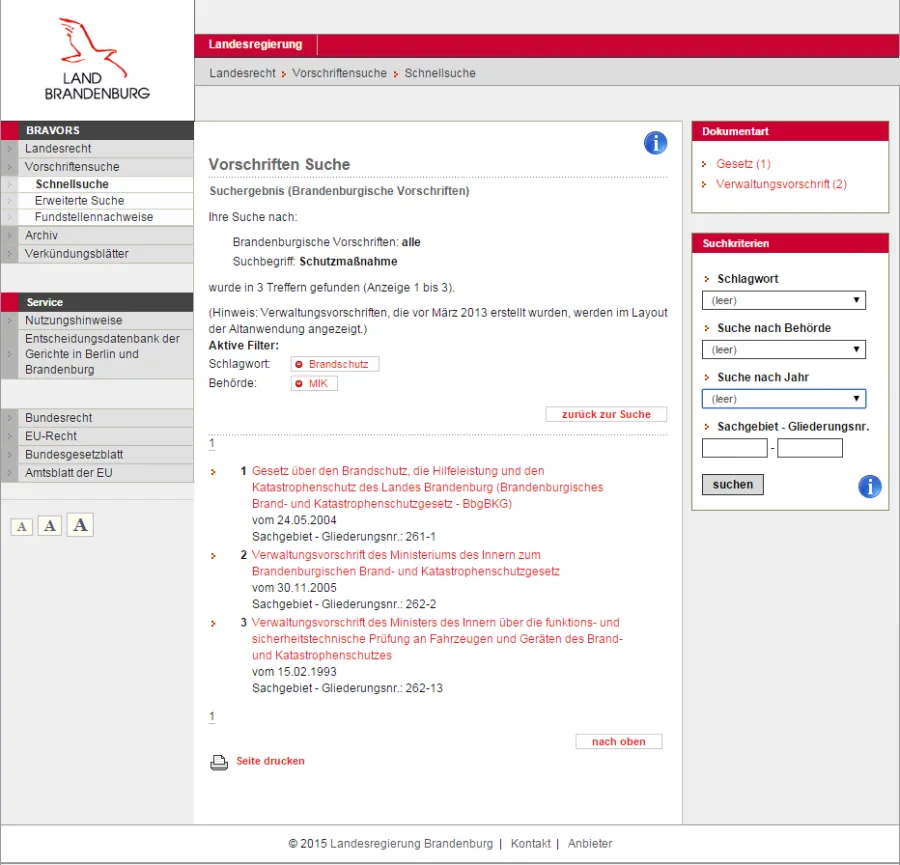The image size is (900, 865).
Task: Open result 1 Gesetz über den Brandschutz
Action: (x=427, y=487)
